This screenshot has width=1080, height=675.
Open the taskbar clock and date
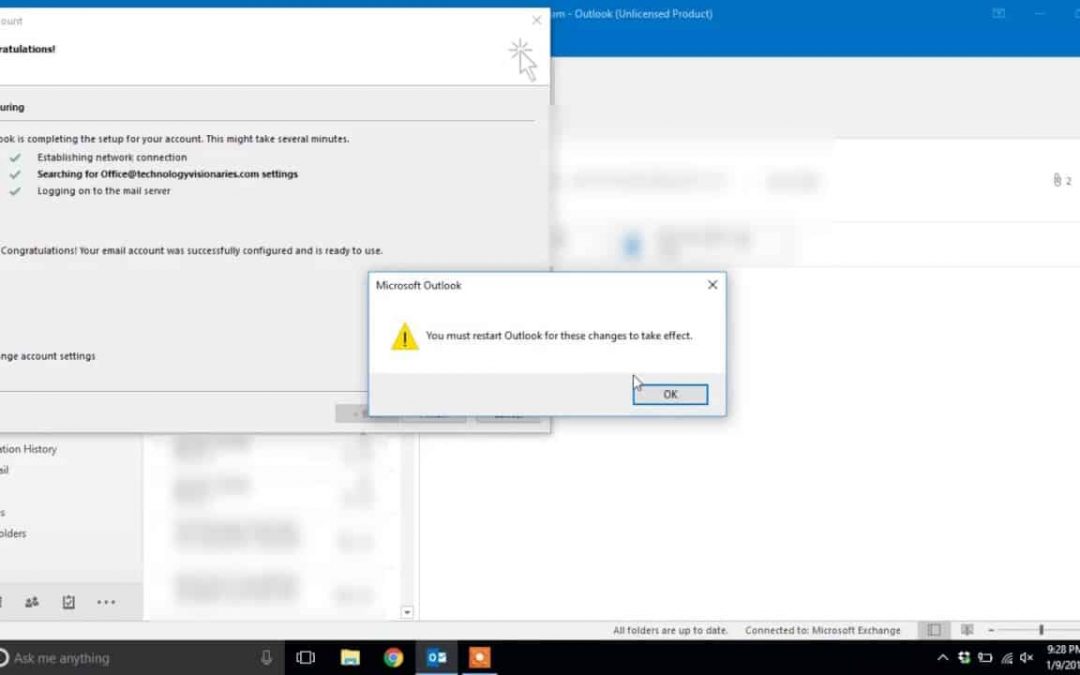point(1063,658)
